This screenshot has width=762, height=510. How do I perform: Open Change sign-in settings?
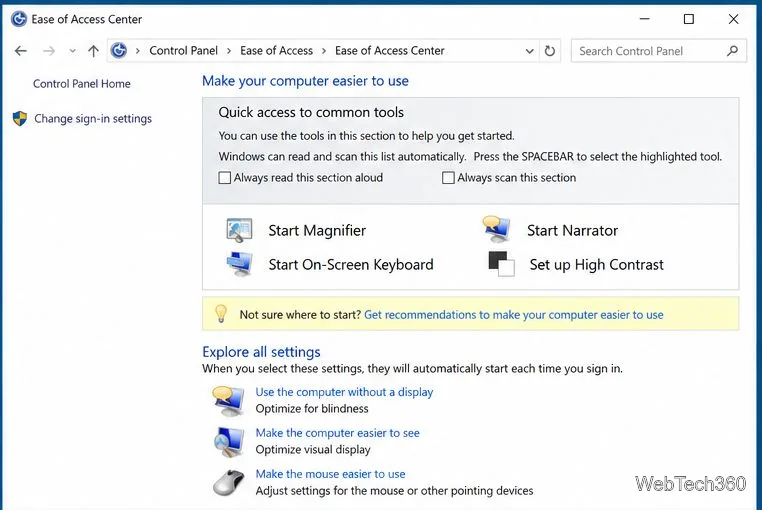(93, 119)
